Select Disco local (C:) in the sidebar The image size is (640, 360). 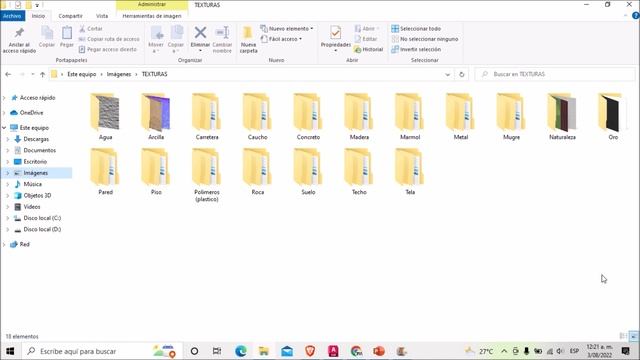tap(42, 218)
